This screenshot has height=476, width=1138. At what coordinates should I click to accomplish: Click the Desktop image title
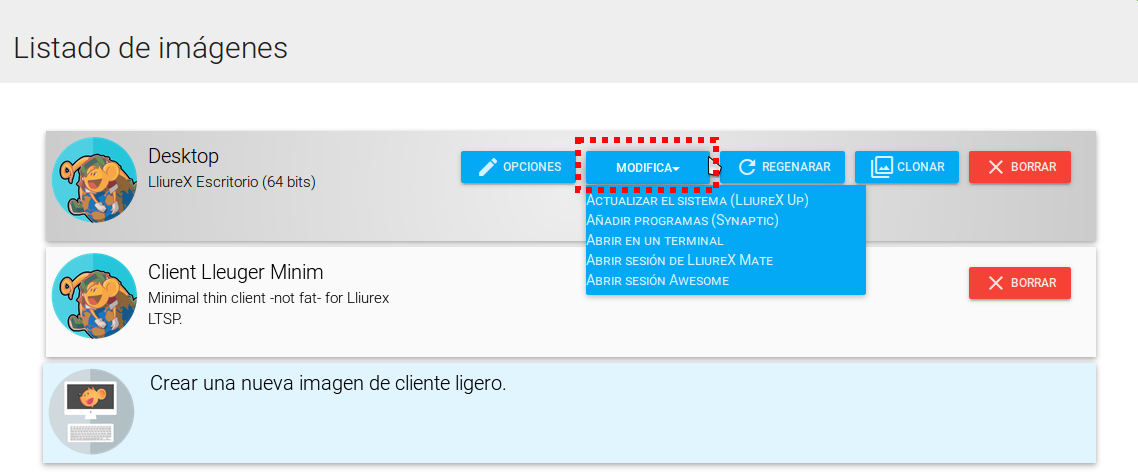click(x=183, y=156)
